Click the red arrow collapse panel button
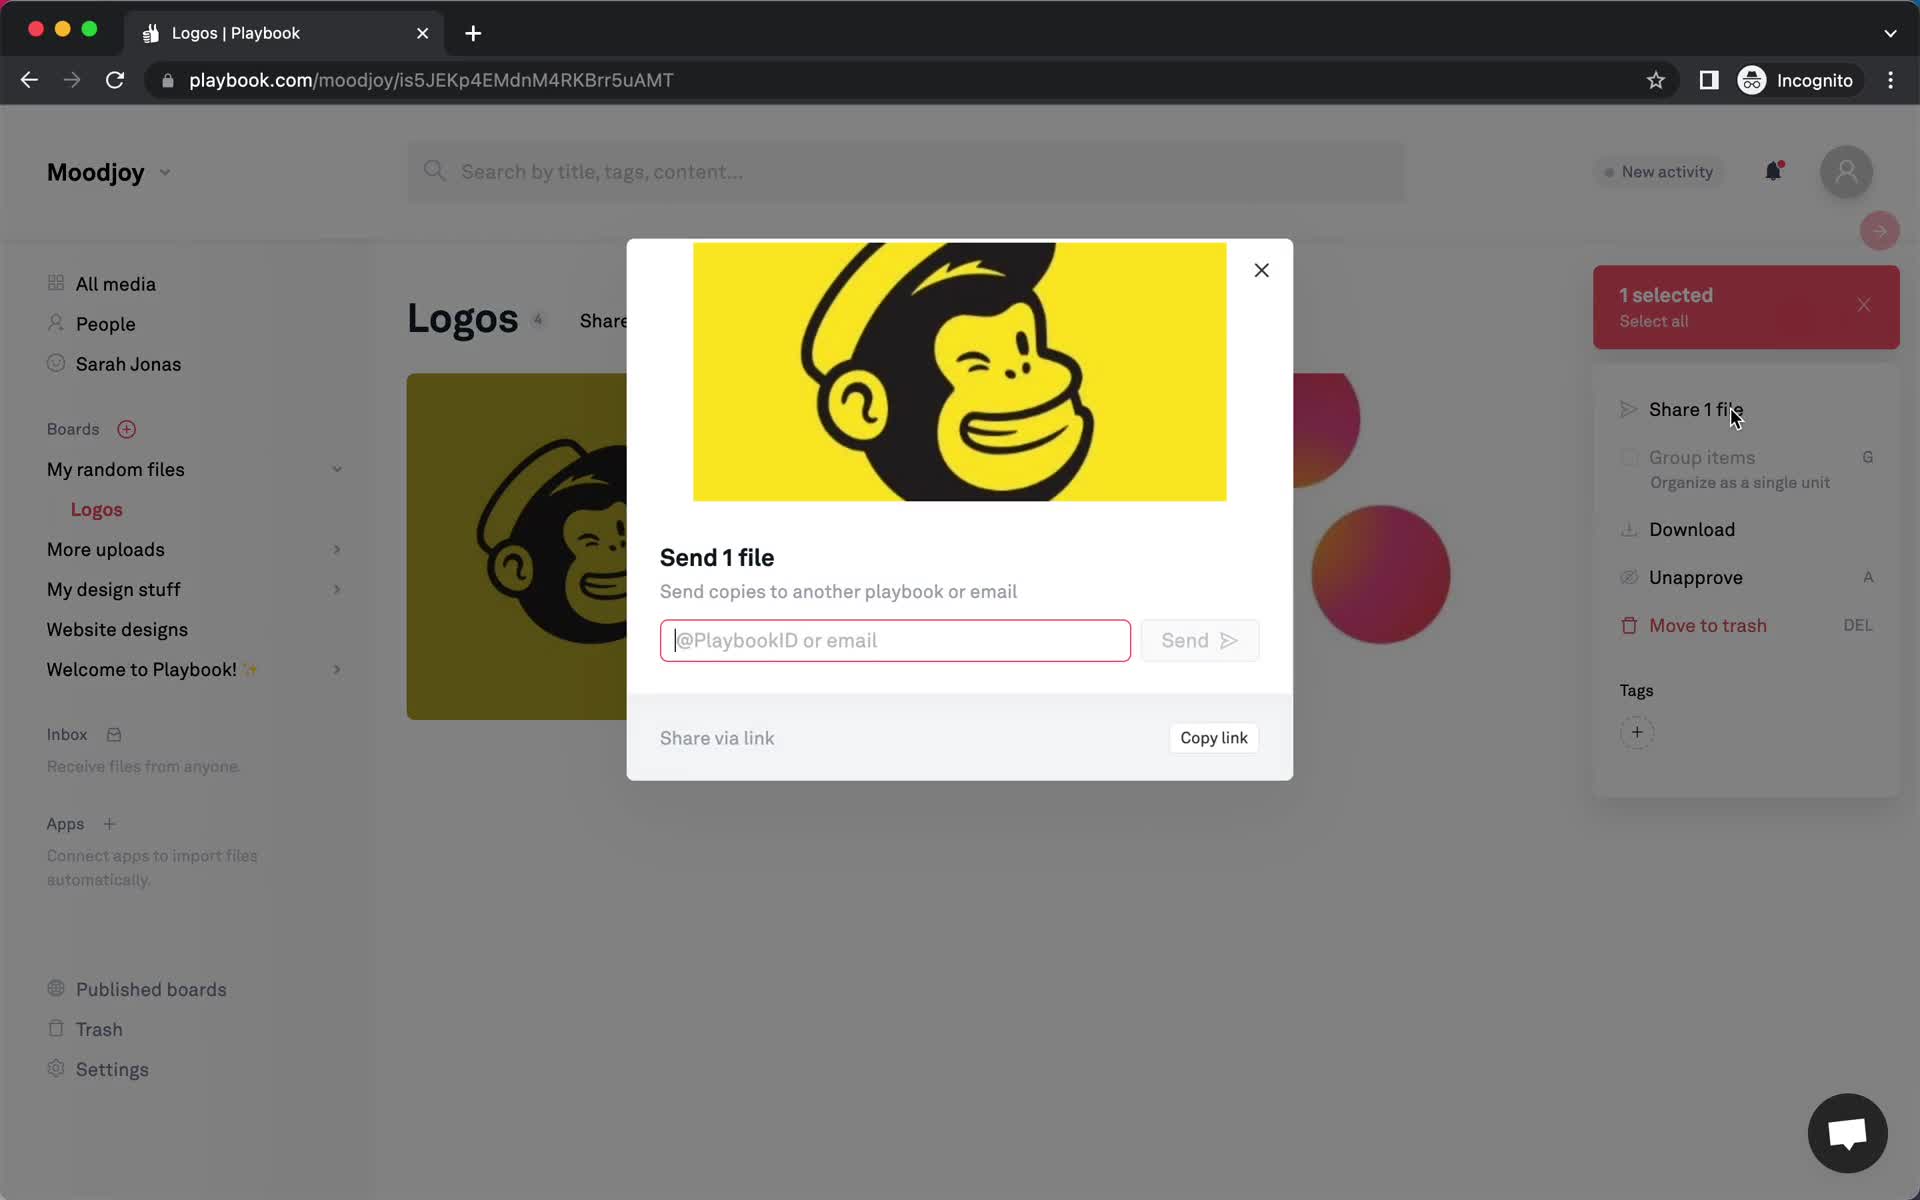The image size is (1920, 1200). click(1879, 231)
